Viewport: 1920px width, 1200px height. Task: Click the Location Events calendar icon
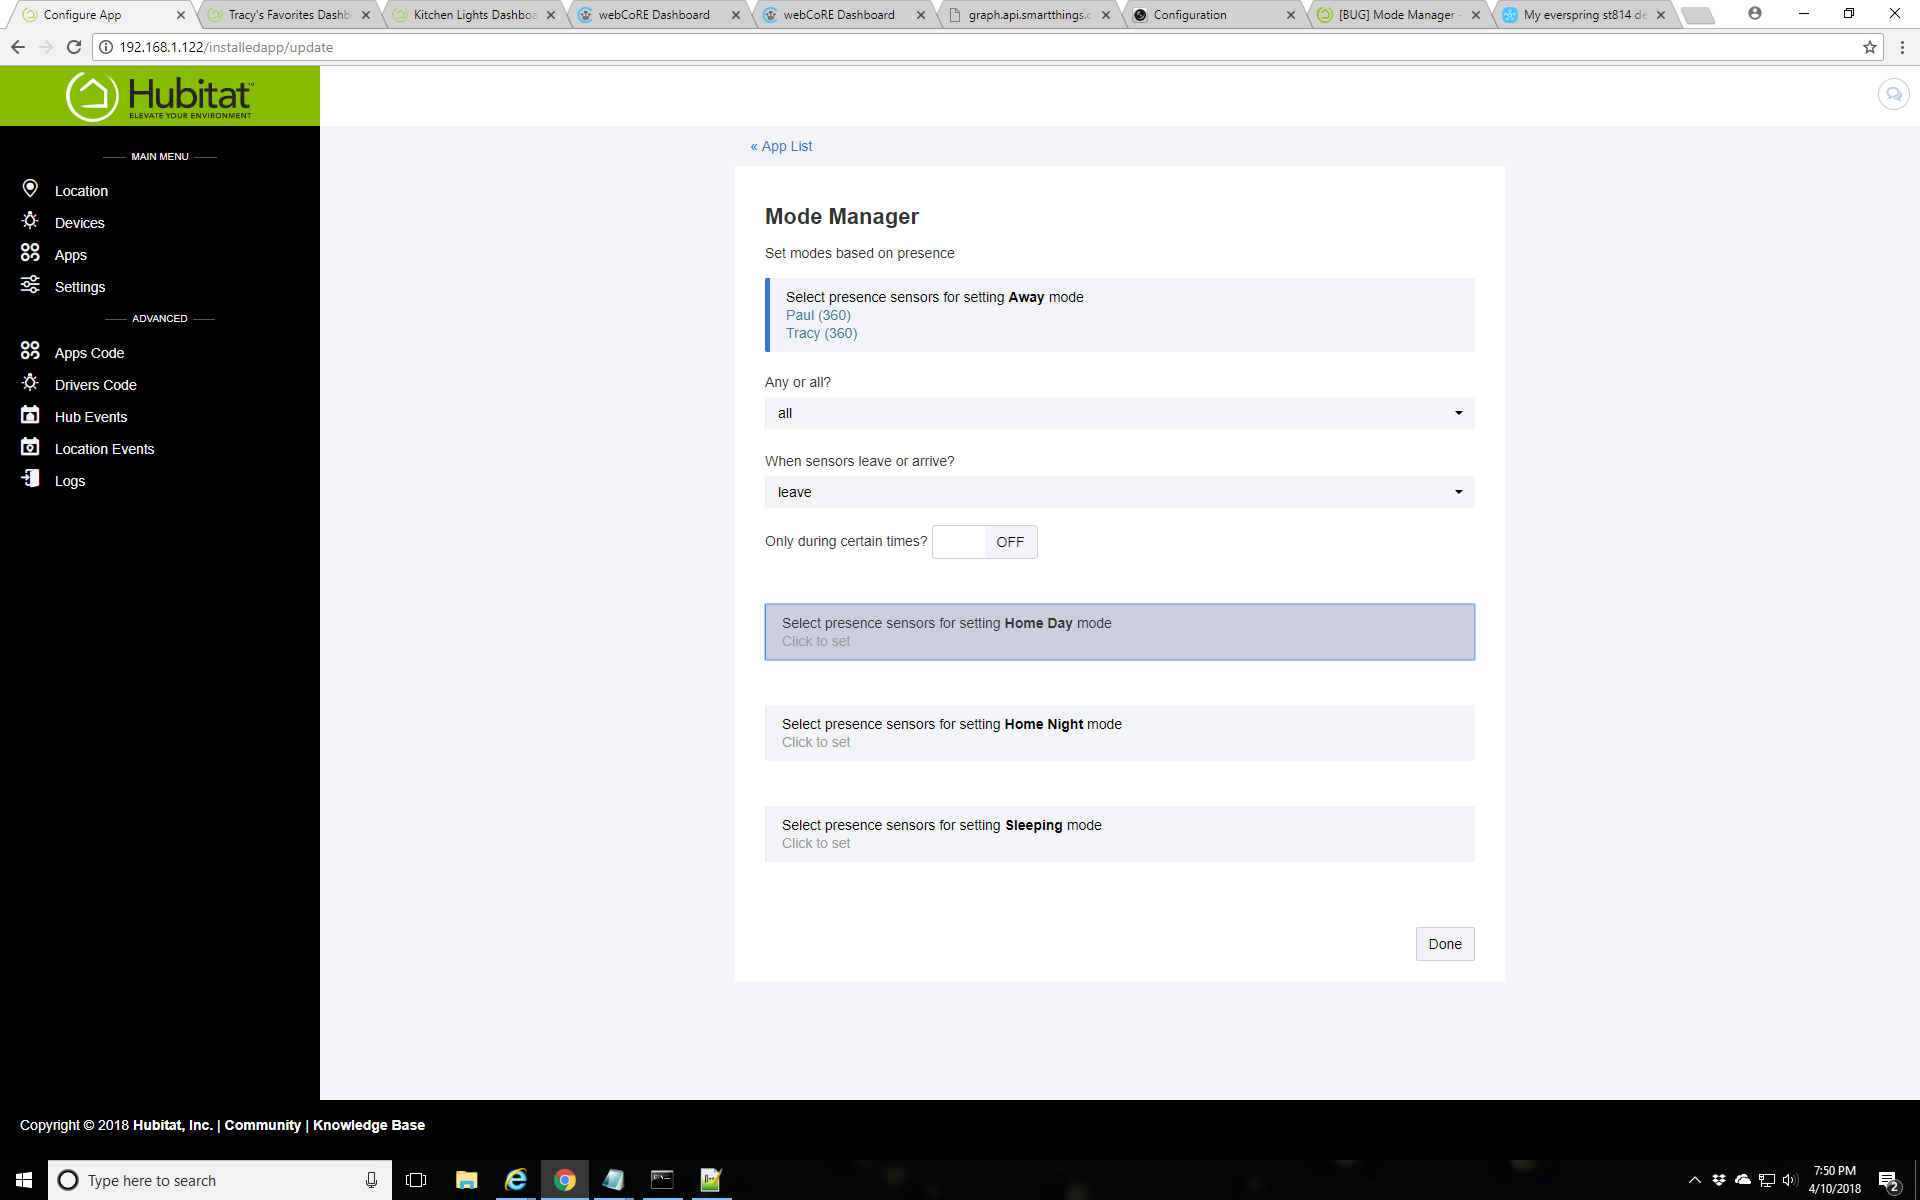(30, 447)
